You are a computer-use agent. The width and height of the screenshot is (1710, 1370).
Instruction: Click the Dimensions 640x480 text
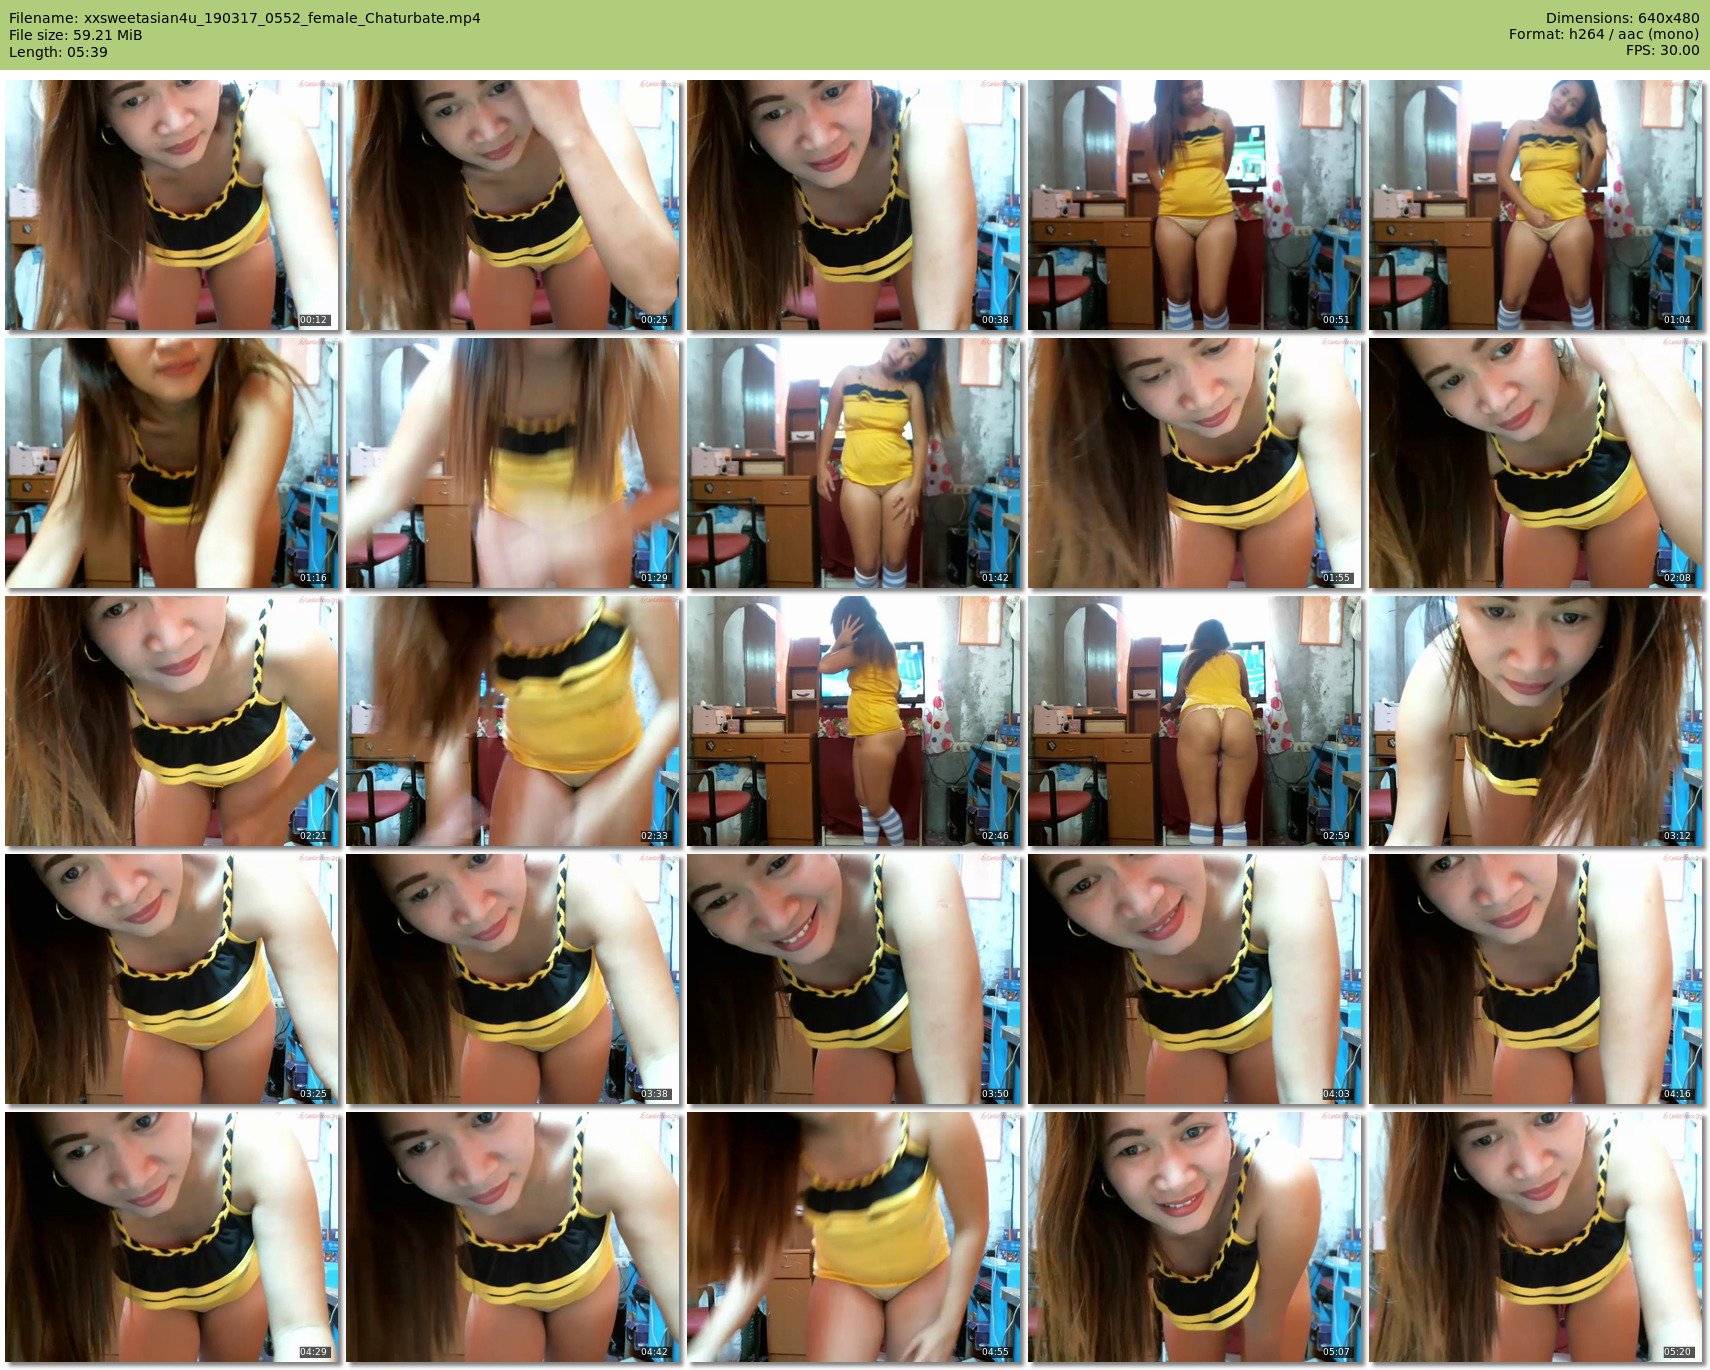pos(1621,18)
